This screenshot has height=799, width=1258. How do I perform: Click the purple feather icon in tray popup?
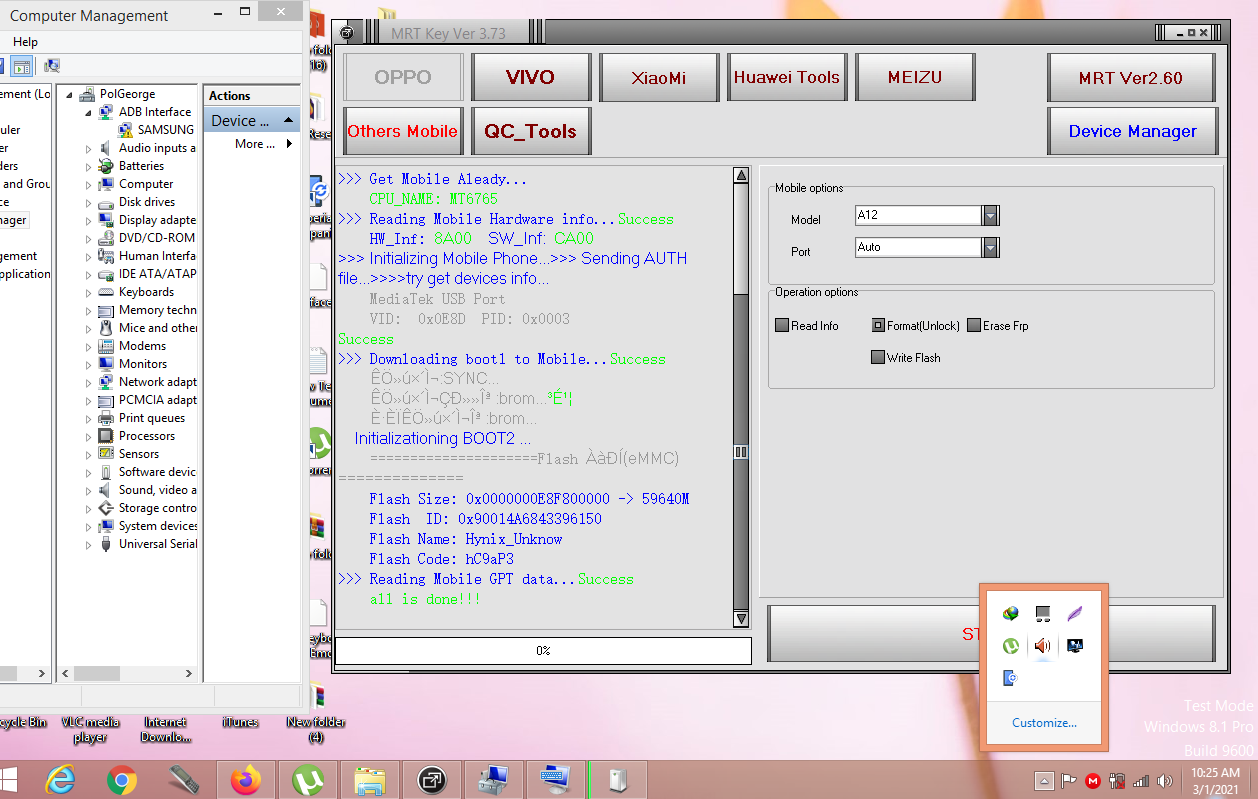(1075, 613)
